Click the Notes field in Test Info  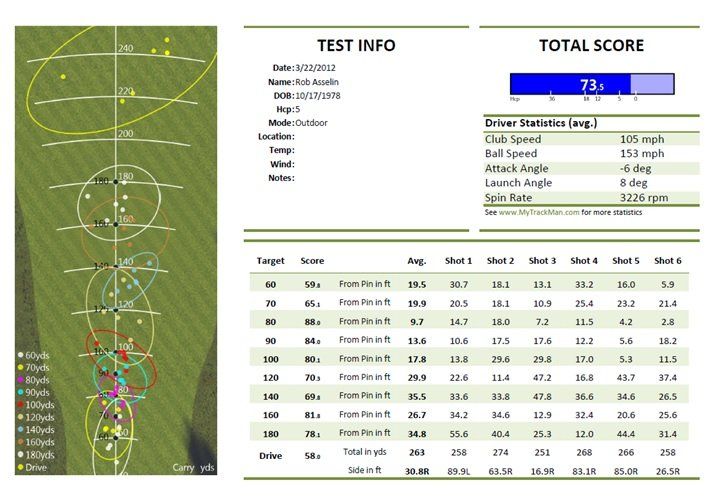[282, 178]
